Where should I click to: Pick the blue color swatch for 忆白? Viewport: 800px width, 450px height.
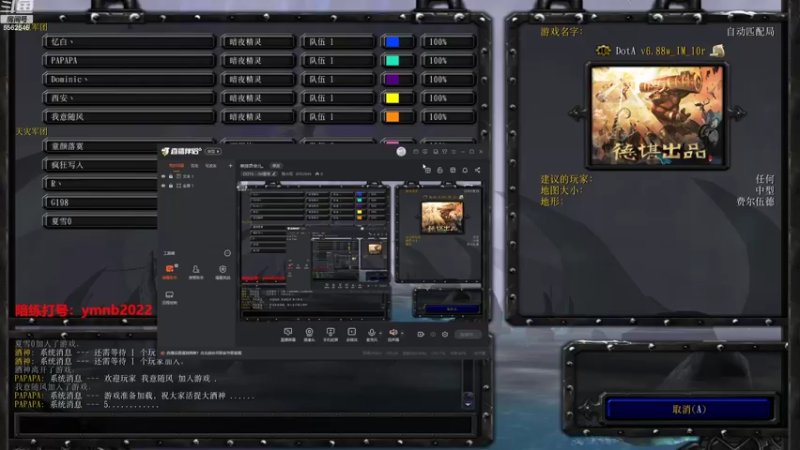click(x=392, y=42)
